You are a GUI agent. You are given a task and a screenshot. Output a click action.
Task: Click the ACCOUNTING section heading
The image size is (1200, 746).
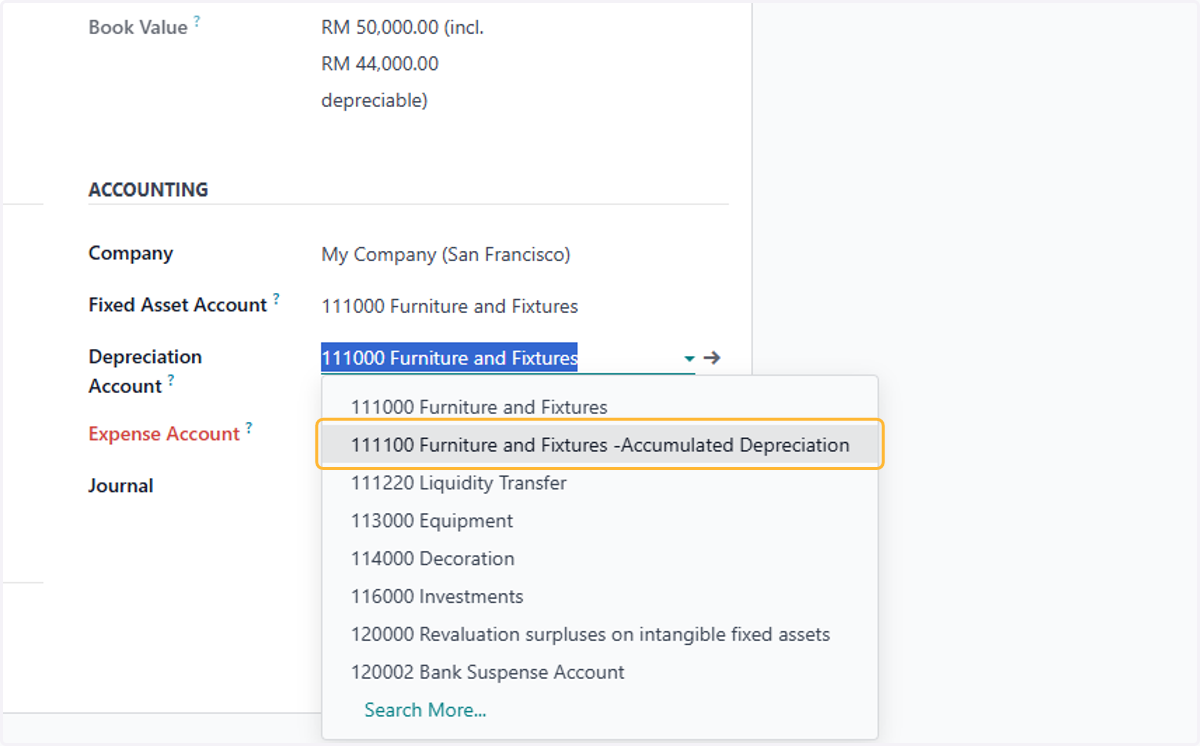tap(148, 189)
